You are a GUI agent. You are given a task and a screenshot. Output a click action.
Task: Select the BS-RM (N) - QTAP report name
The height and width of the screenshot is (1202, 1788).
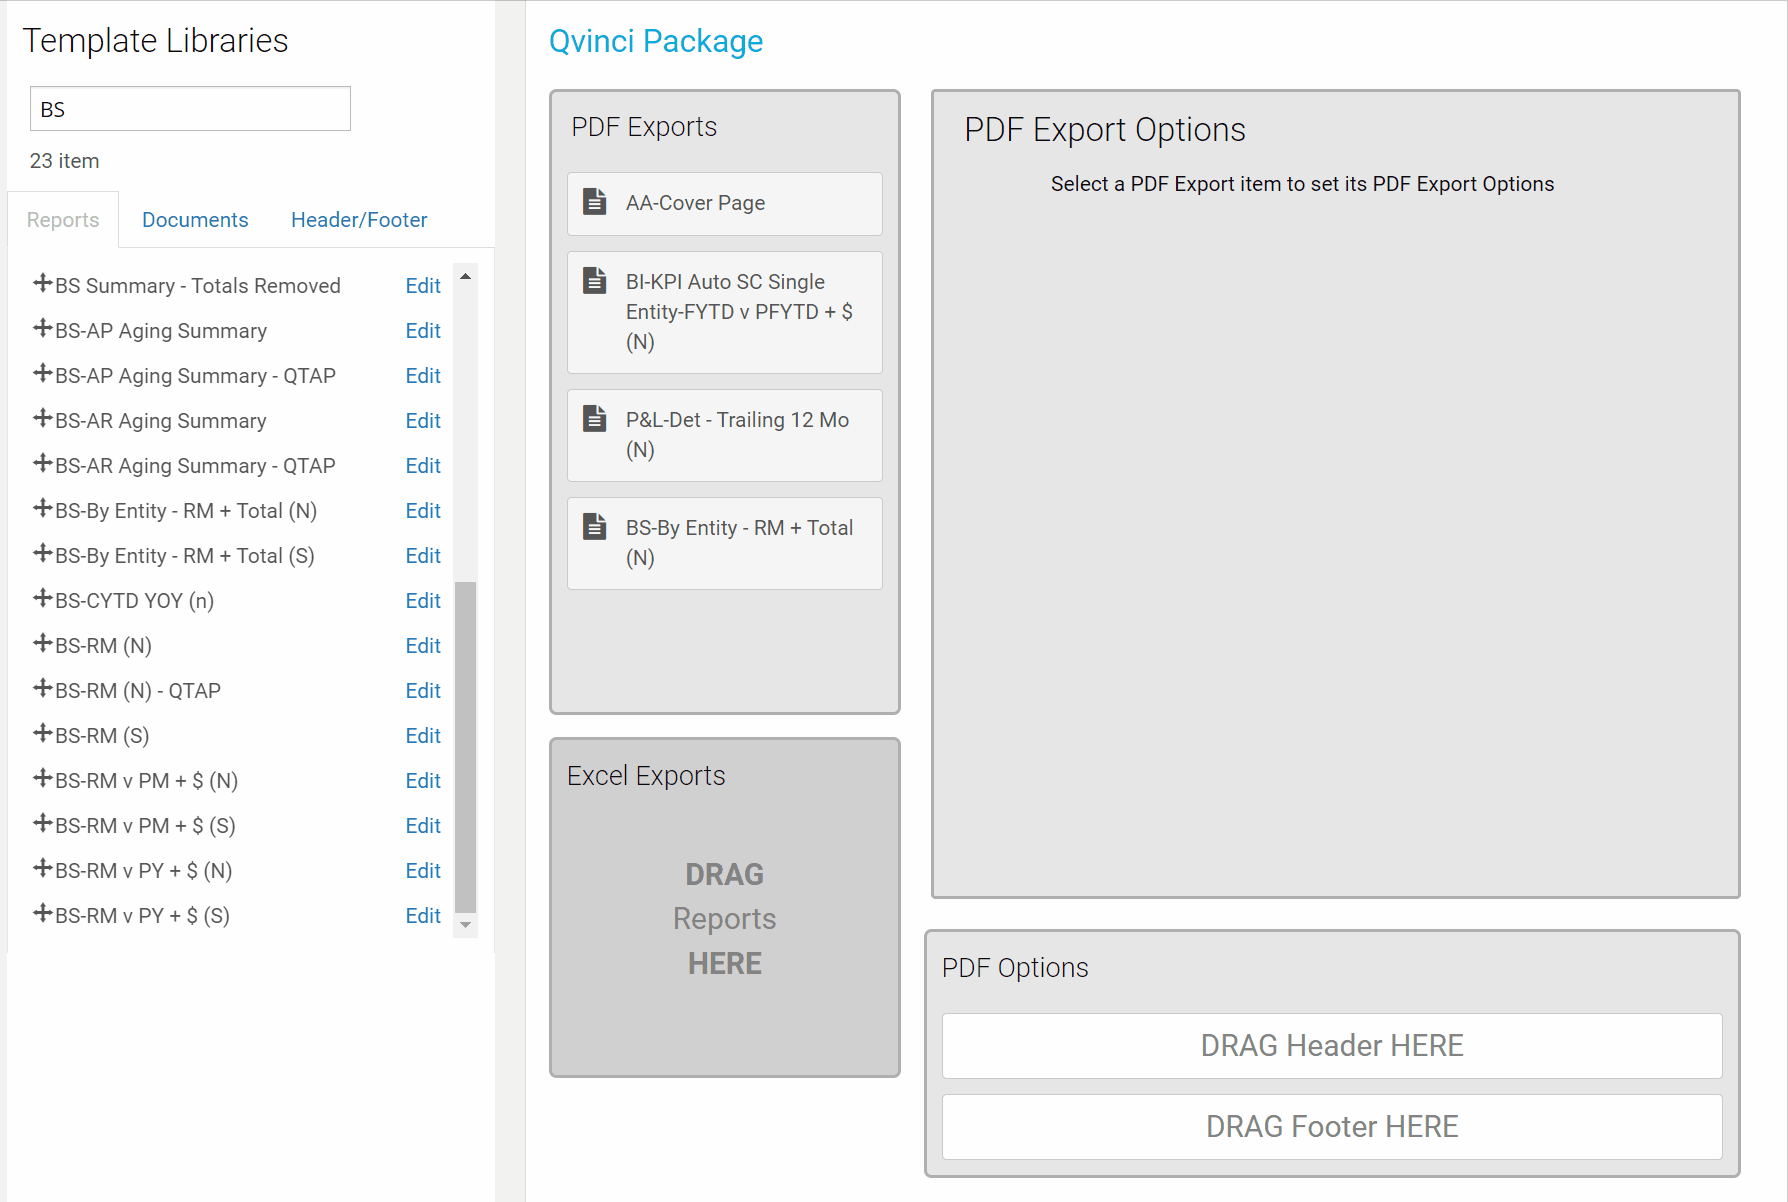[138, 691]
